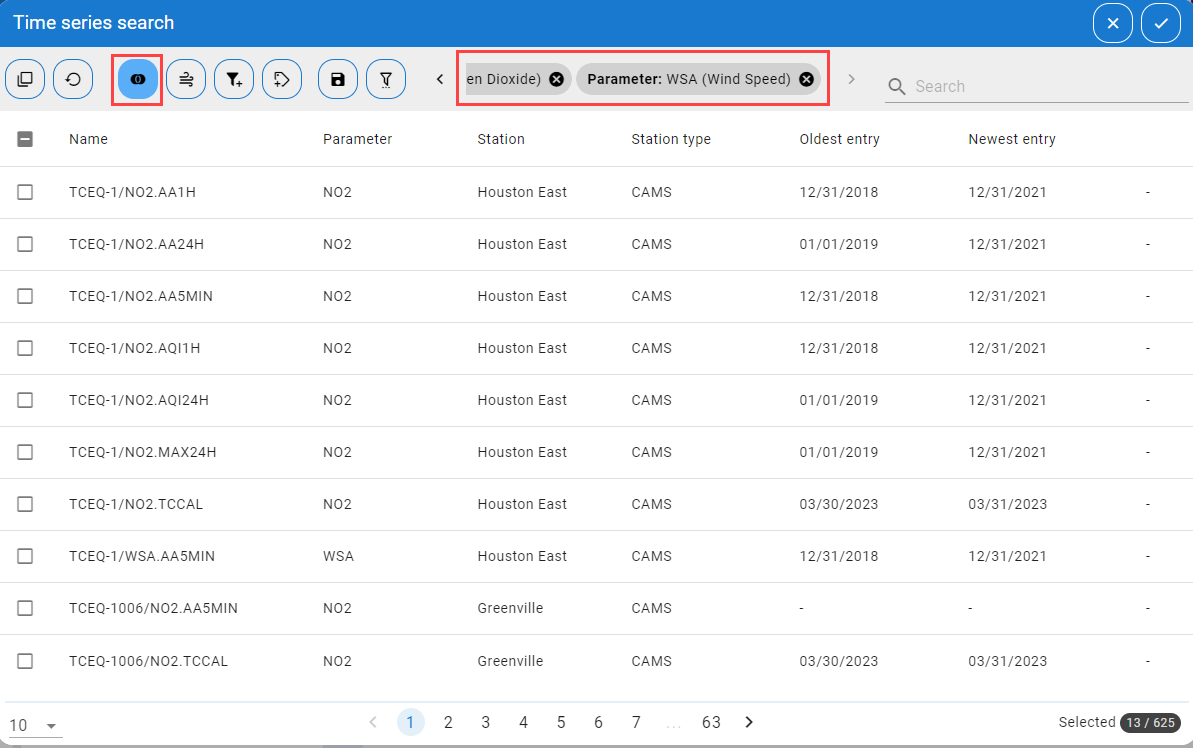Screen dimensions: 1193x748
Task: Confirm selection with the checkmark button
Action: tap(1161, 23)
